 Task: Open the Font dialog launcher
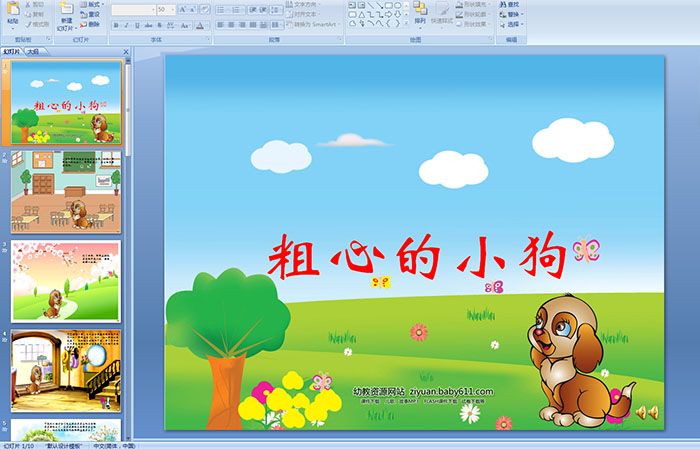(x=208, y=39)
